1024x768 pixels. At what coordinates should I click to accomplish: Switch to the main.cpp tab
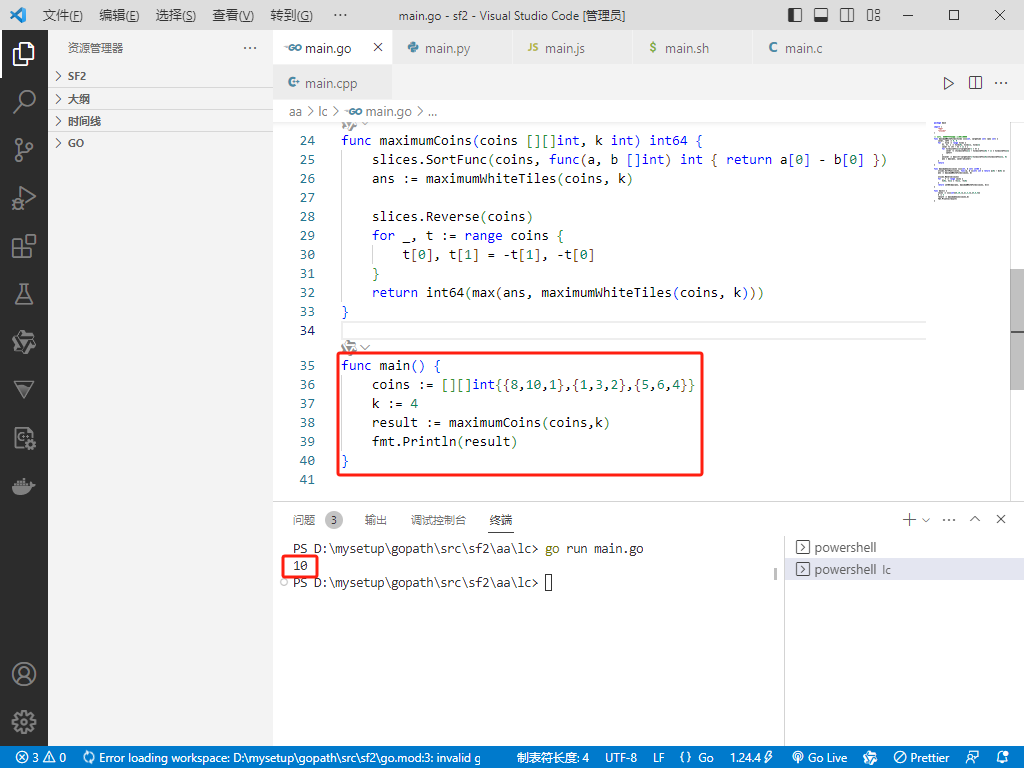coord(332,83)
